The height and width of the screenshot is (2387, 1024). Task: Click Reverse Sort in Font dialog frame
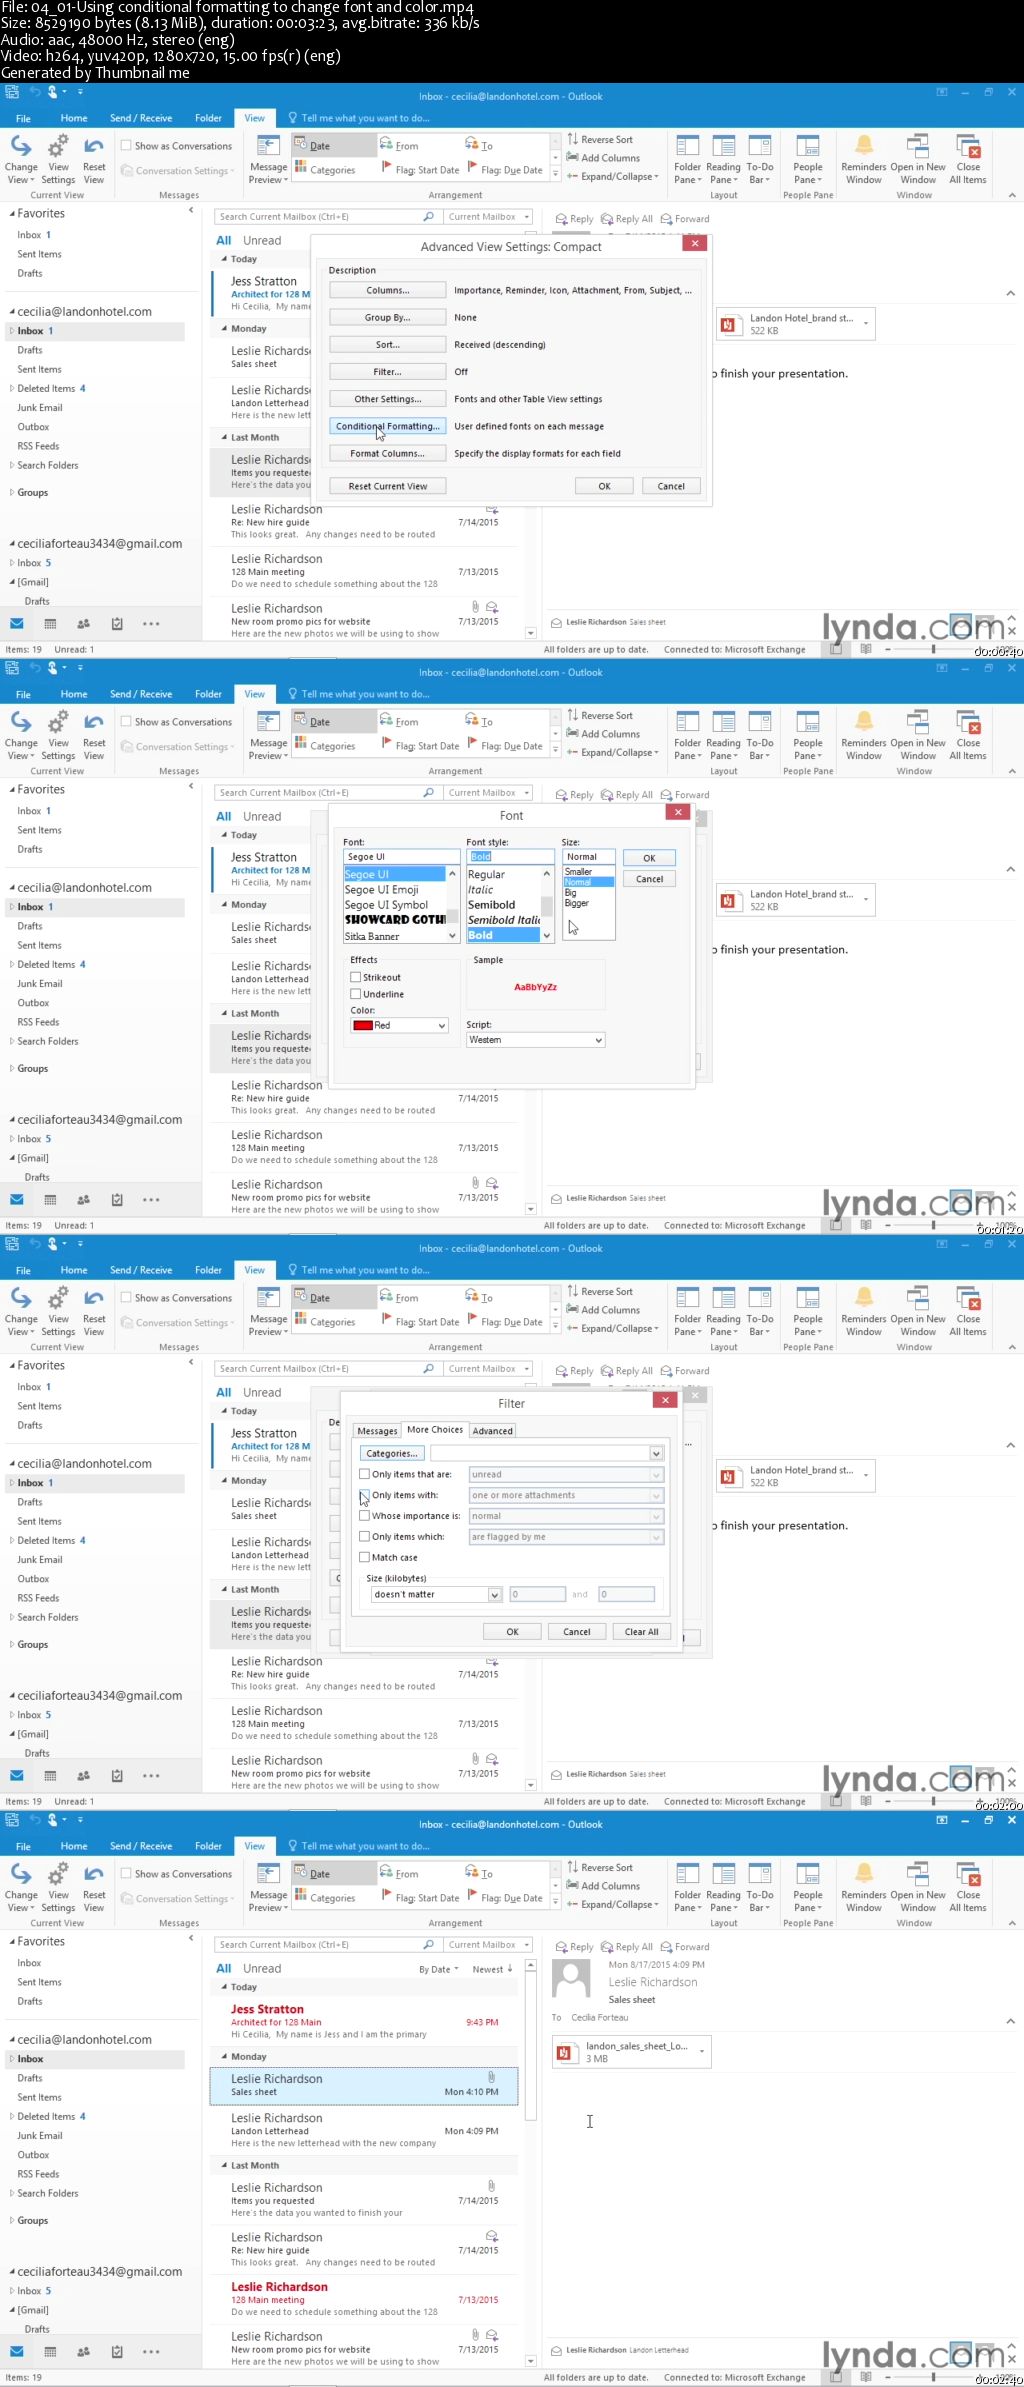[x=600, y=716]
